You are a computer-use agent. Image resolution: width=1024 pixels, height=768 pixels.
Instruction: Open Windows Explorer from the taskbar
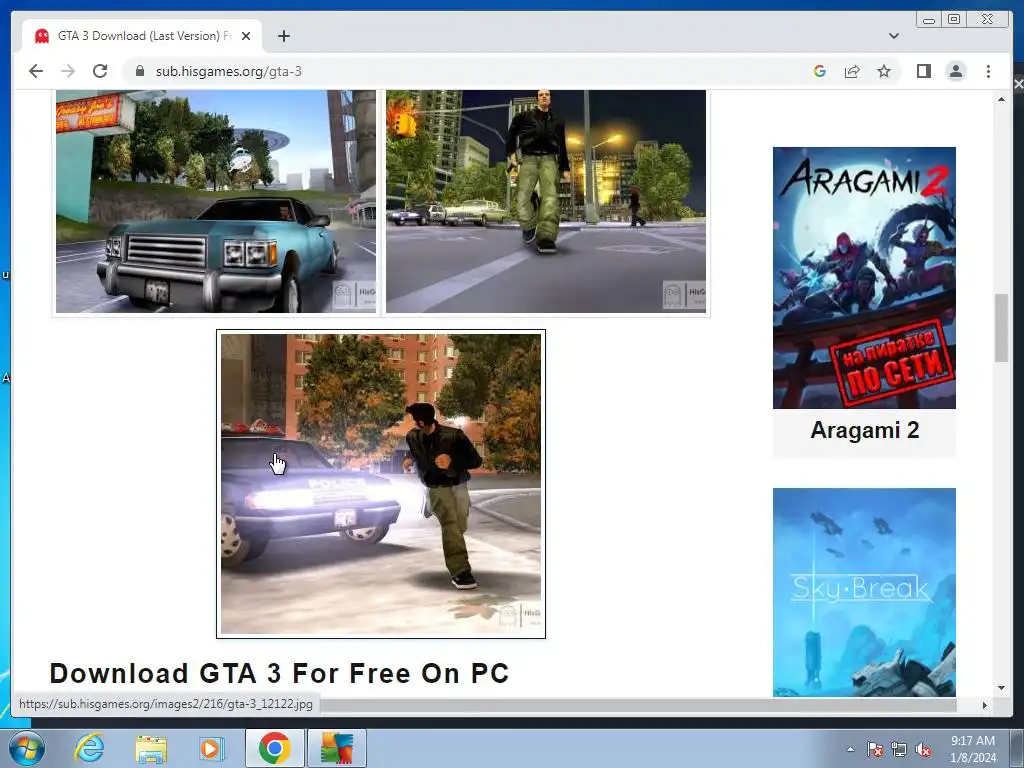coord(151,748)
